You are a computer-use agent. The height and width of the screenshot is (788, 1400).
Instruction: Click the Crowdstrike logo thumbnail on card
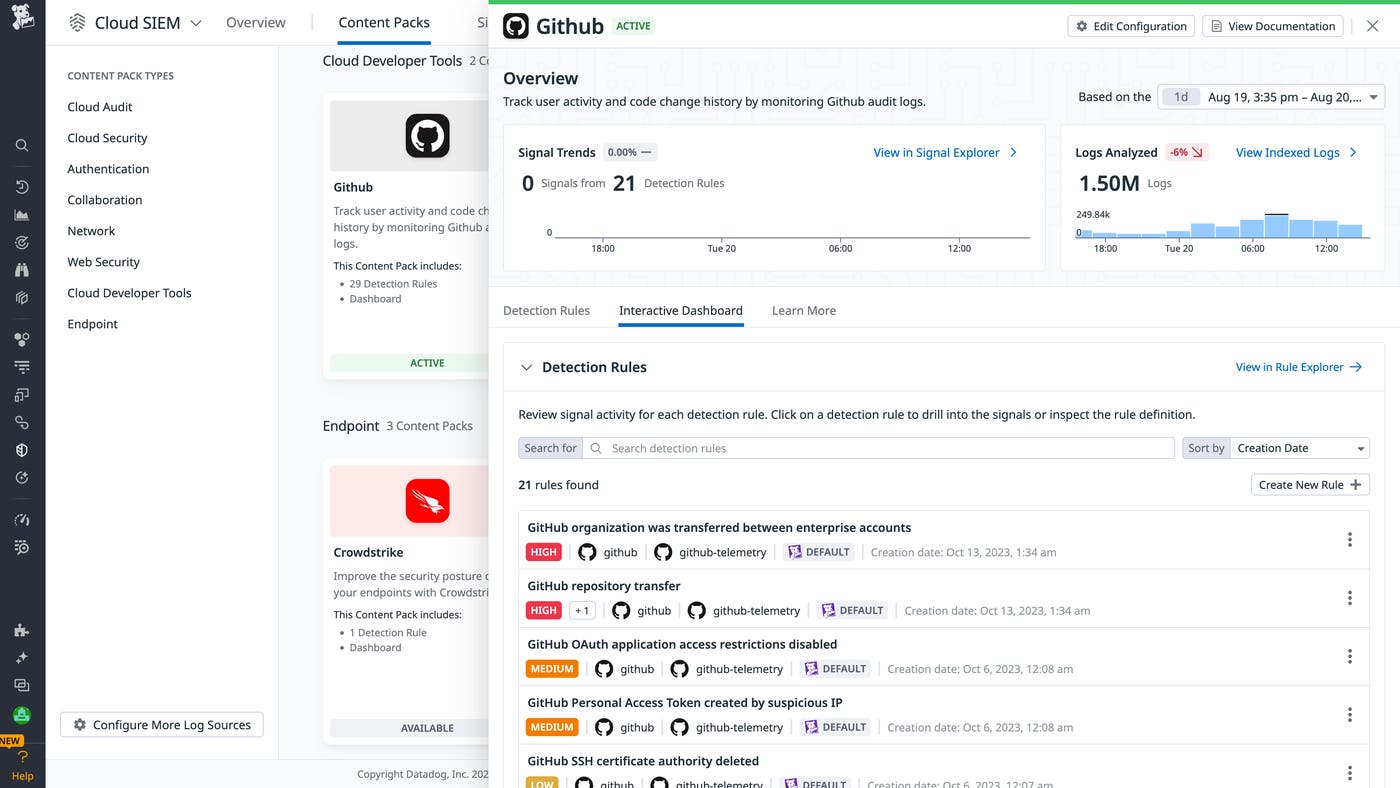point(427,501)
